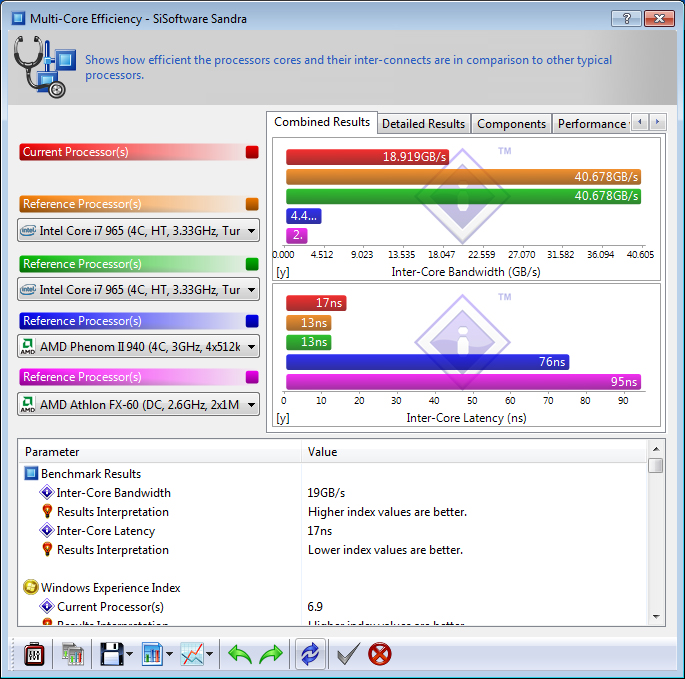Open the AMD Athlon FX-60 dropdown
This screenshot has width=685, height=679.
[x=138, y=404]
